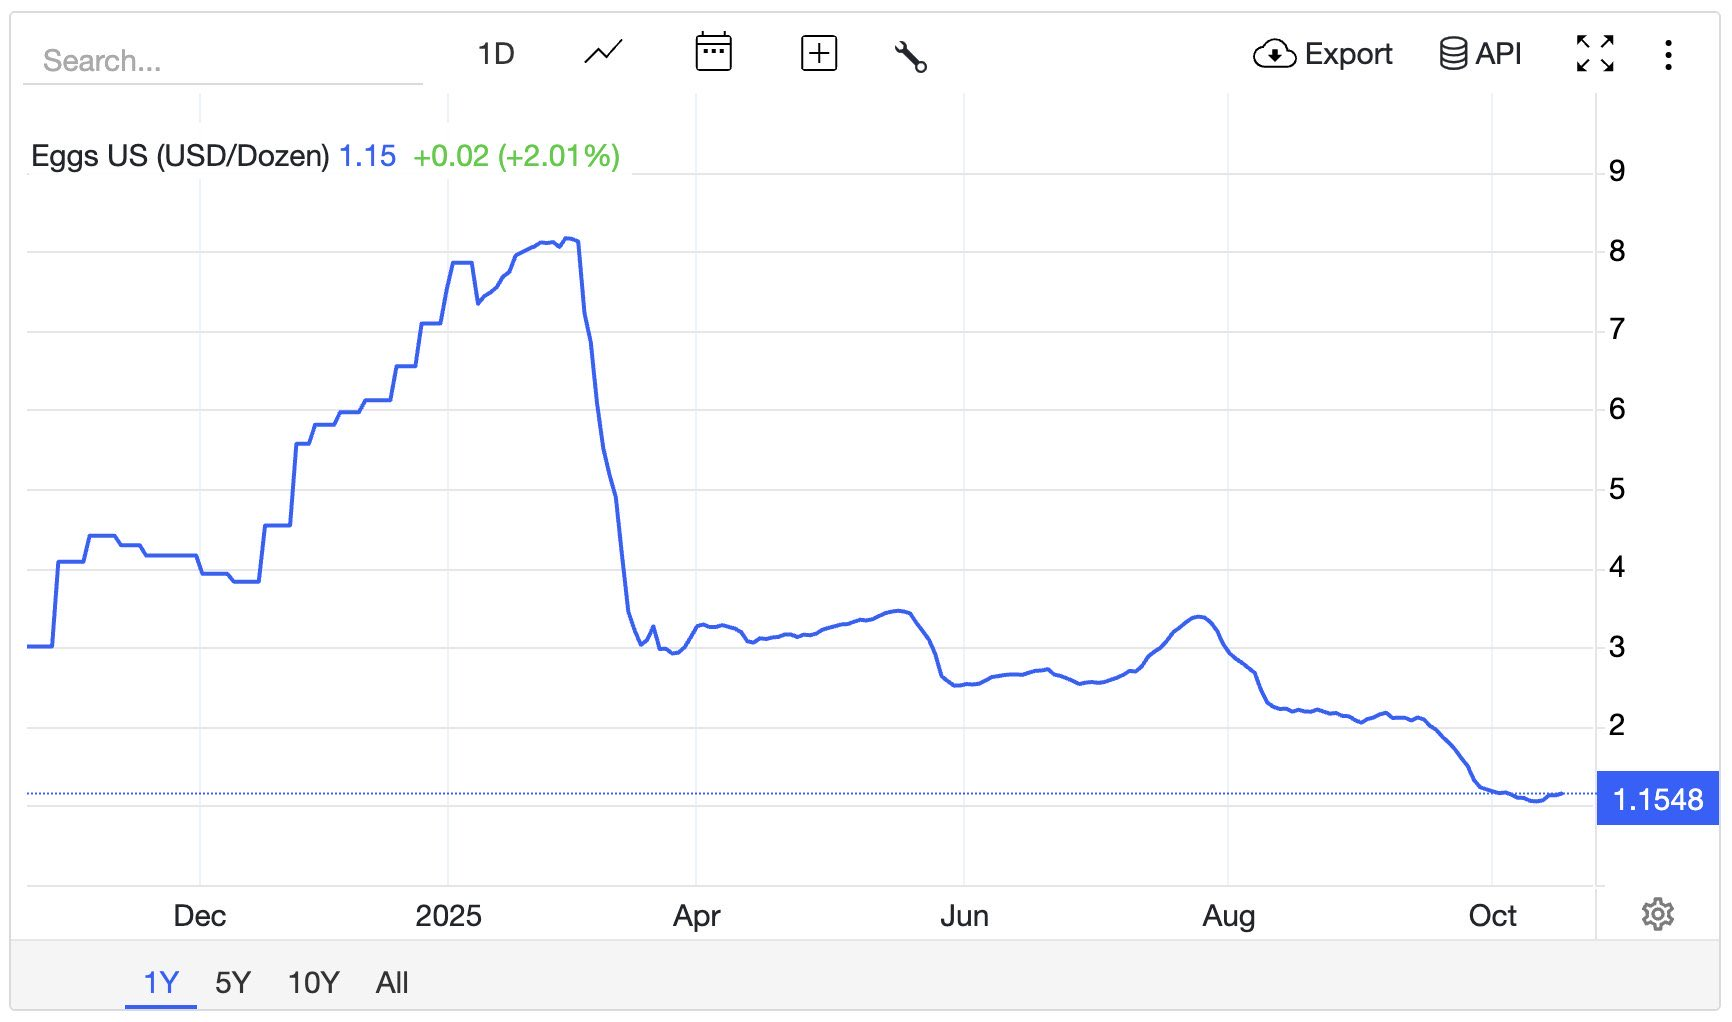
Task: Click the 6 y-axis value
Action: point(1616,409)
